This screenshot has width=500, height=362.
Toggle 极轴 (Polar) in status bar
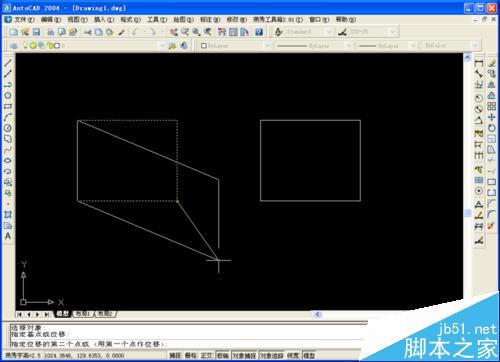click(x=223, y=355)
